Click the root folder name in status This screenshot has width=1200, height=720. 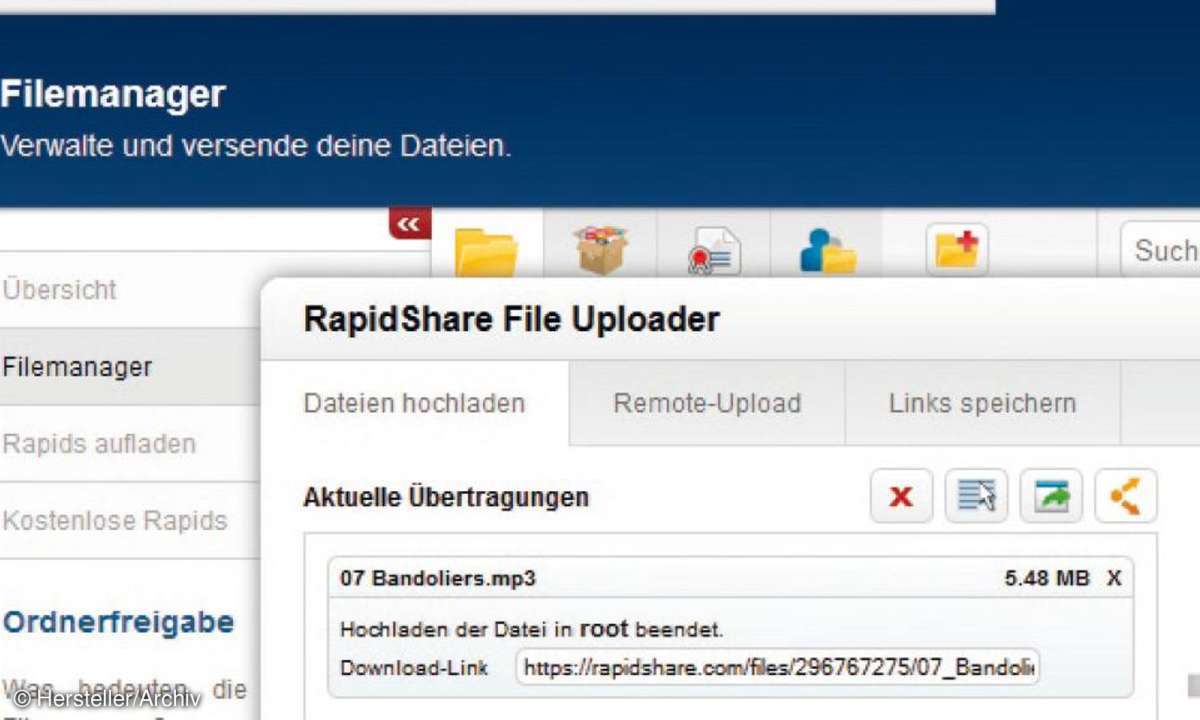[x=604, y=628]
